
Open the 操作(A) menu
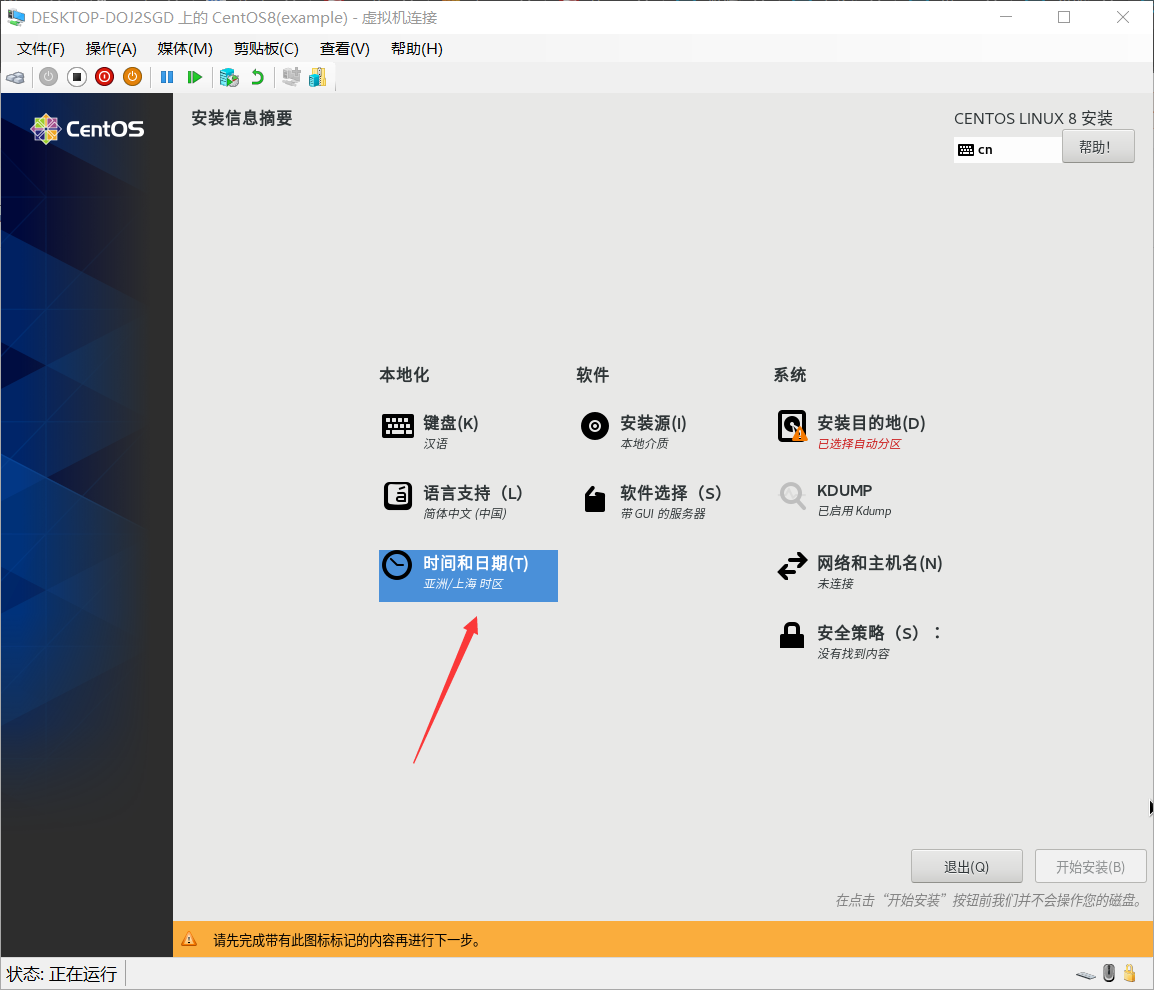(x=111, y=49)
